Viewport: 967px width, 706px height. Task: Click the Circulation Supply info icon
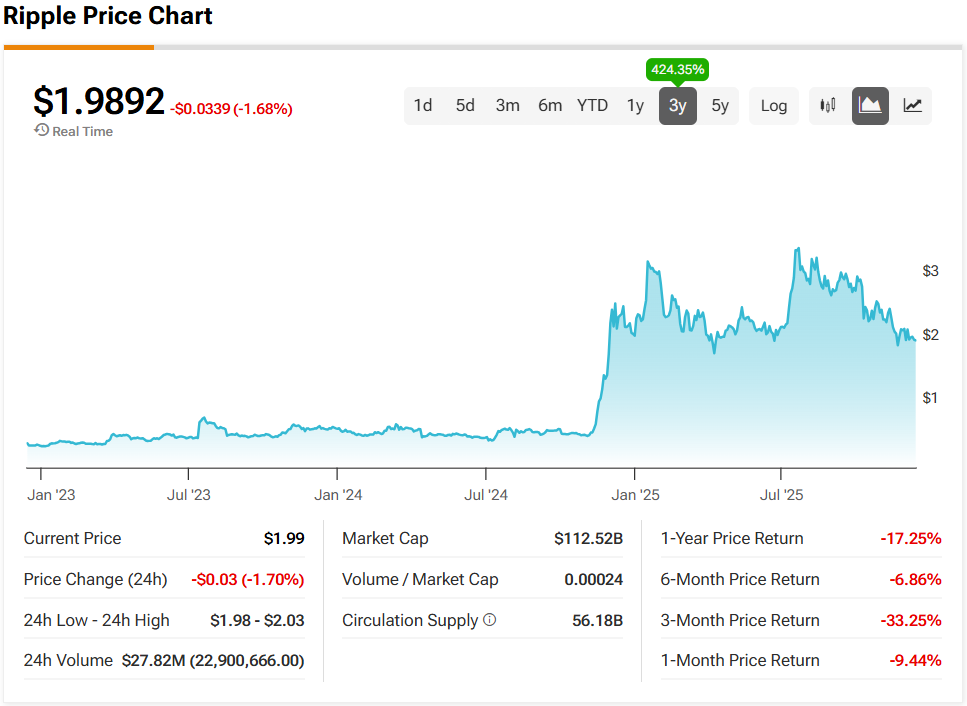[489, 620]
